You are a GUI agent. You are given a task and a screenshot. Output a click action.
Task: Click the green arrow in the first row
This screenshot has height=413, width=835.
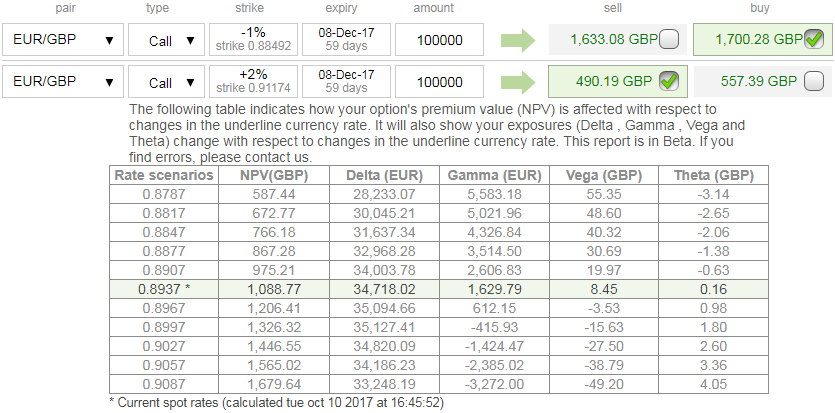(x=516, y=40)
